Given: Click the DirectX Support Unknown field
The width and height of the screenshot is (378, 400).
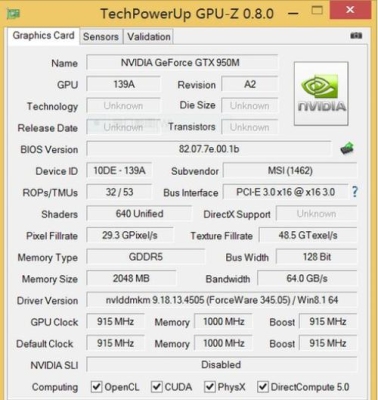Looking at the screenshot, I should coord(316,214).
